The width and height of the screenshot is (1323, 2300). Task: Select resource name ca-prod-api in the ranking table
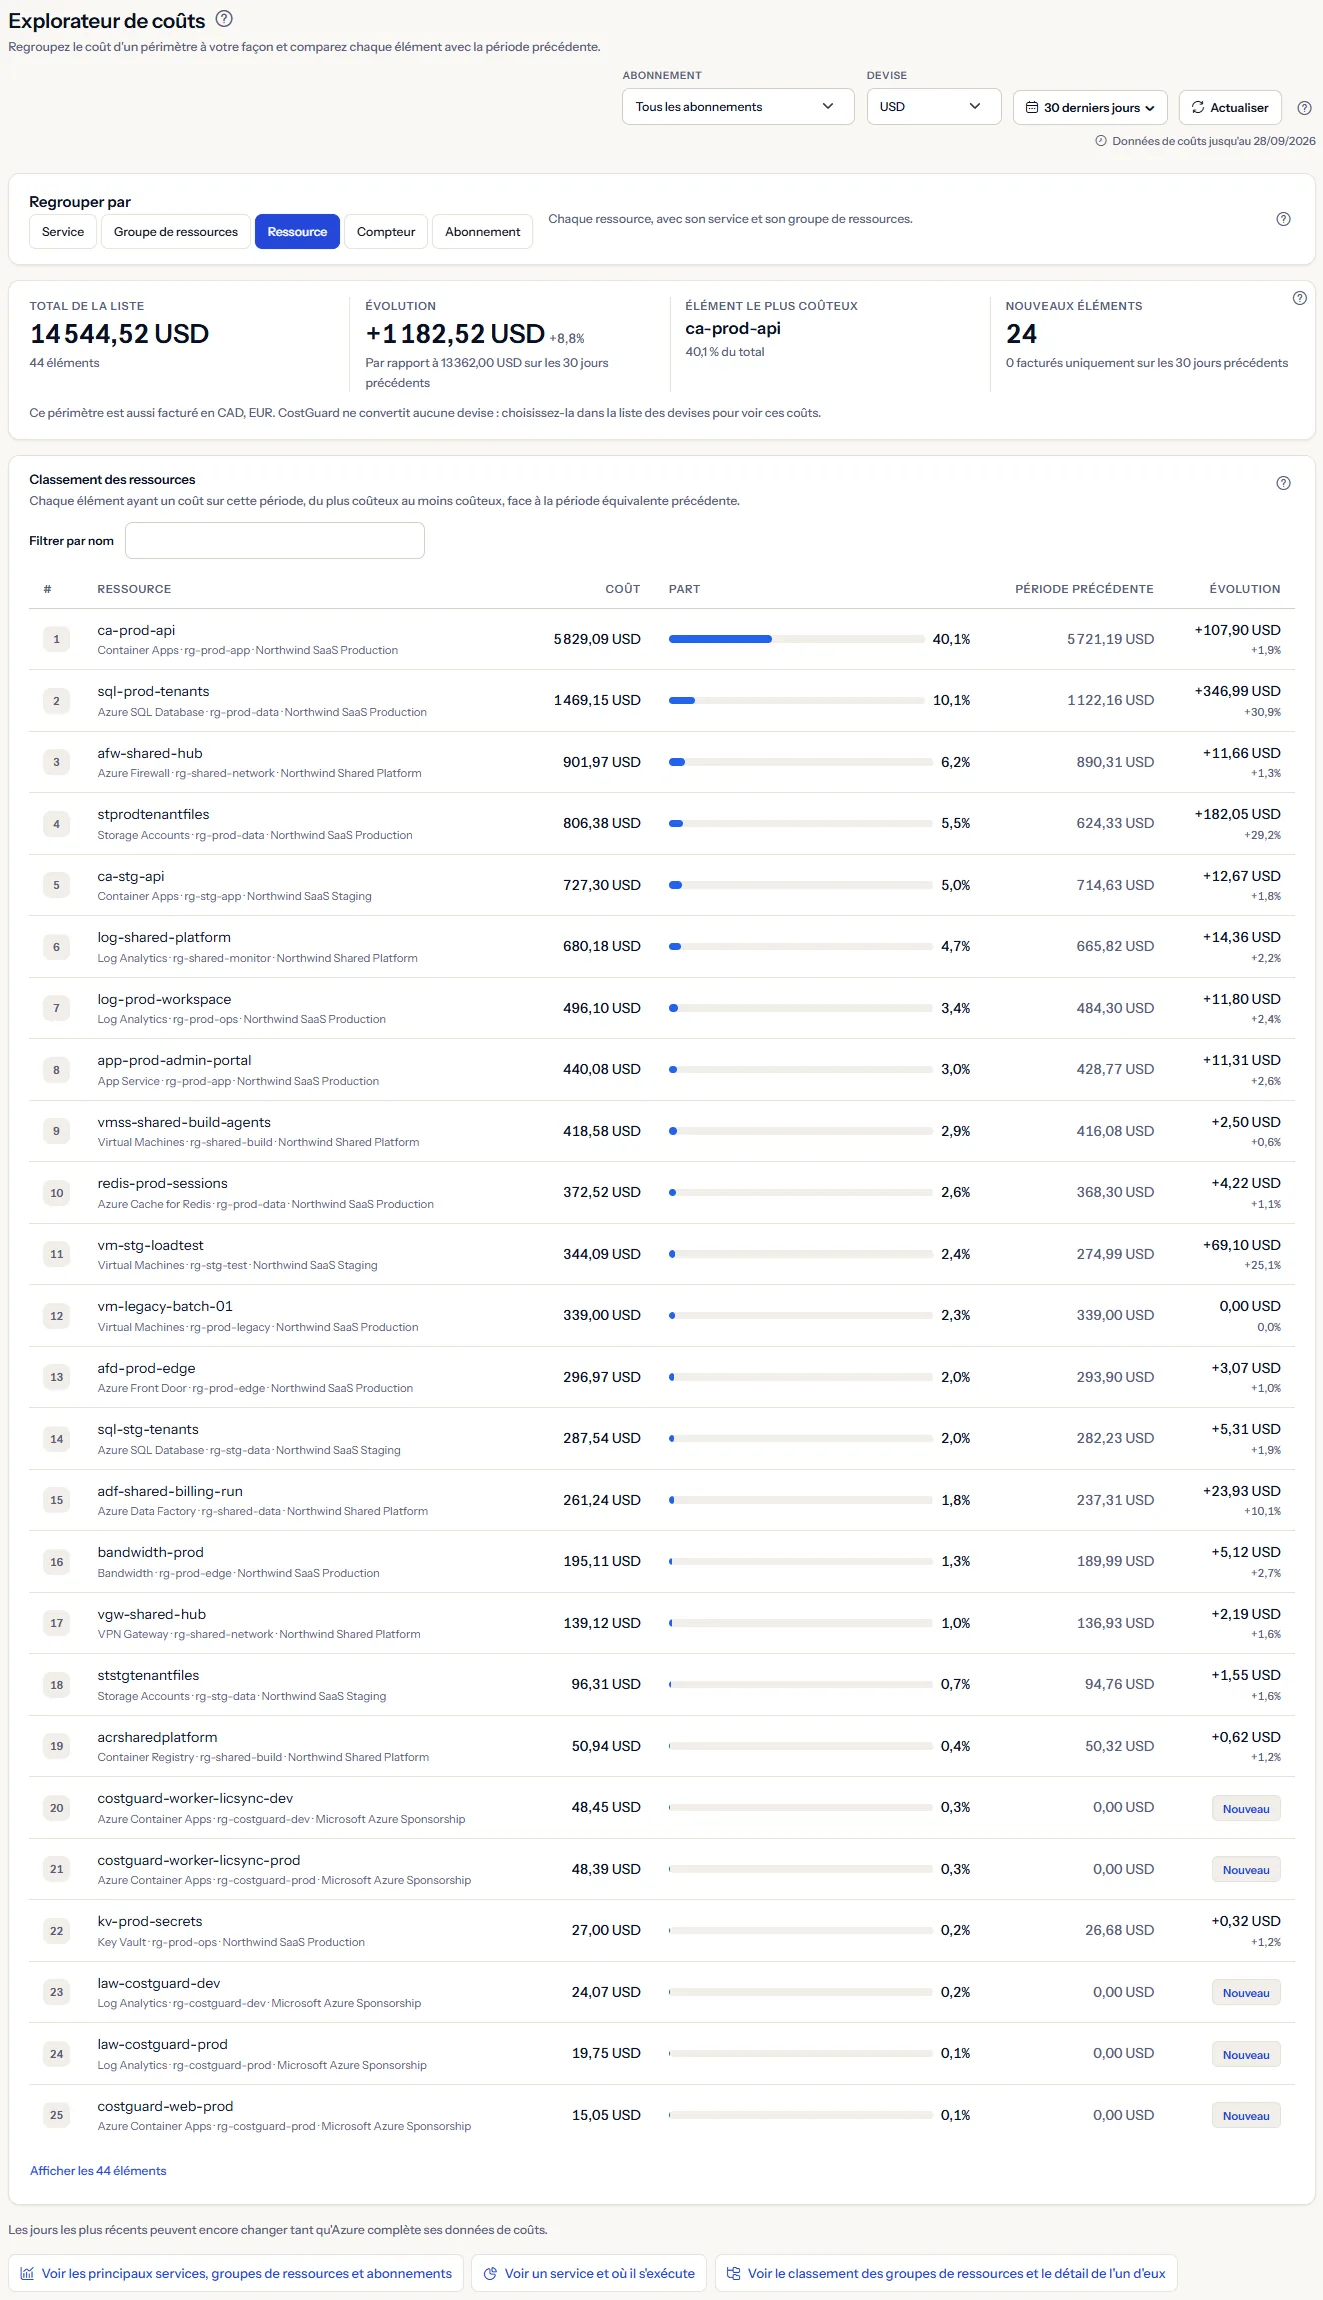(136, 630)
